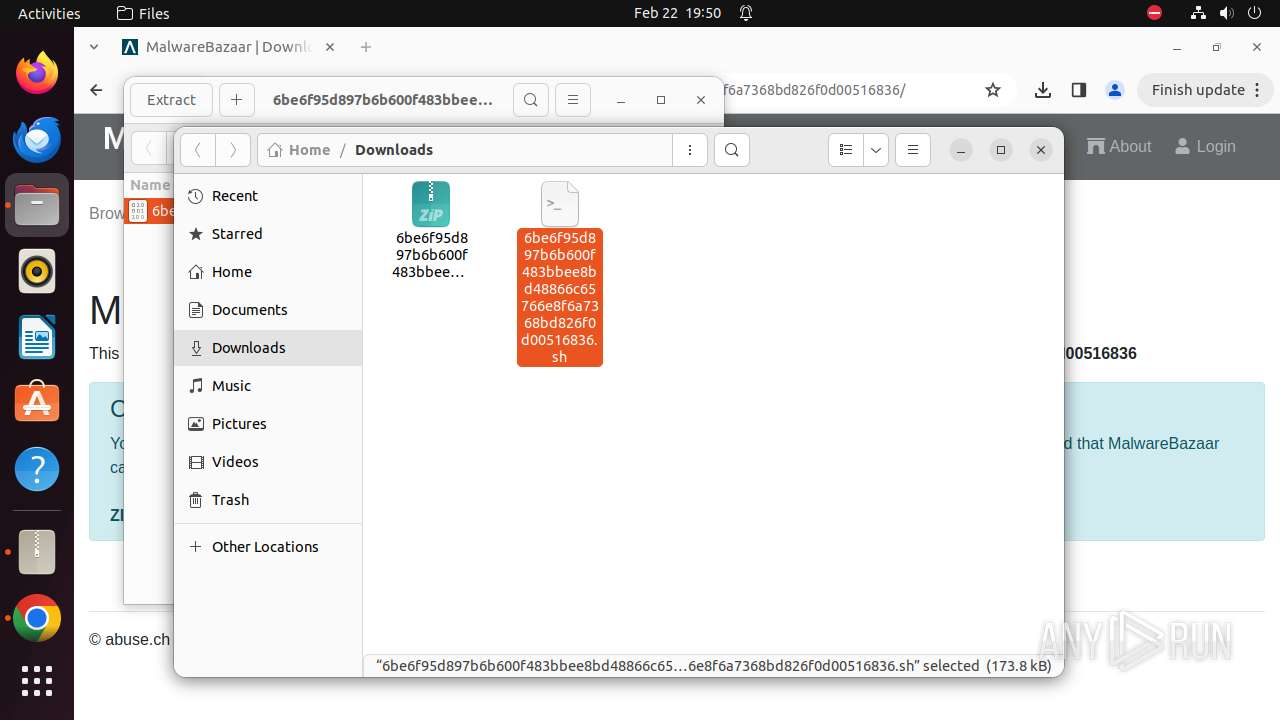Viewport: 1280px width, 720px height.
Task: Open power menu in system tray
Action: click(1254, 13)
